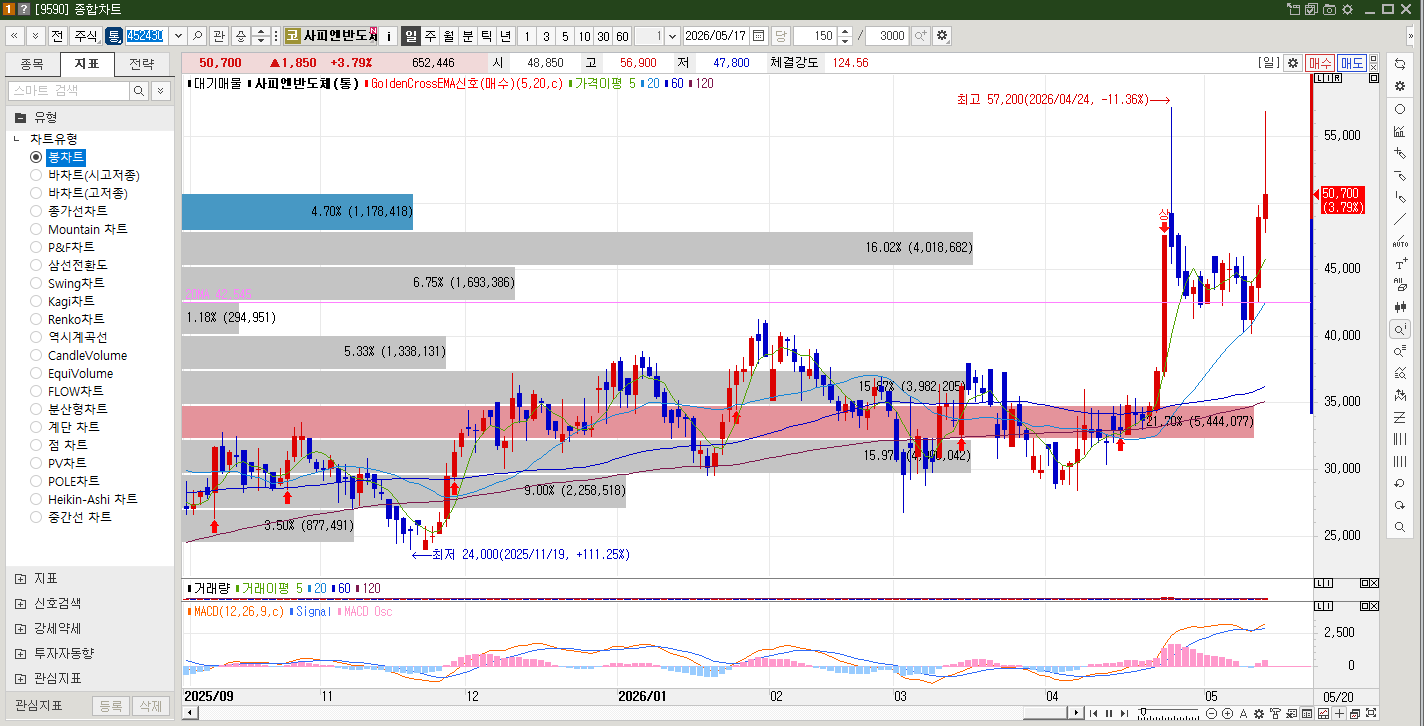
Task: Click the zoom in plus icon below the chart
Action: coord(1227,713)
